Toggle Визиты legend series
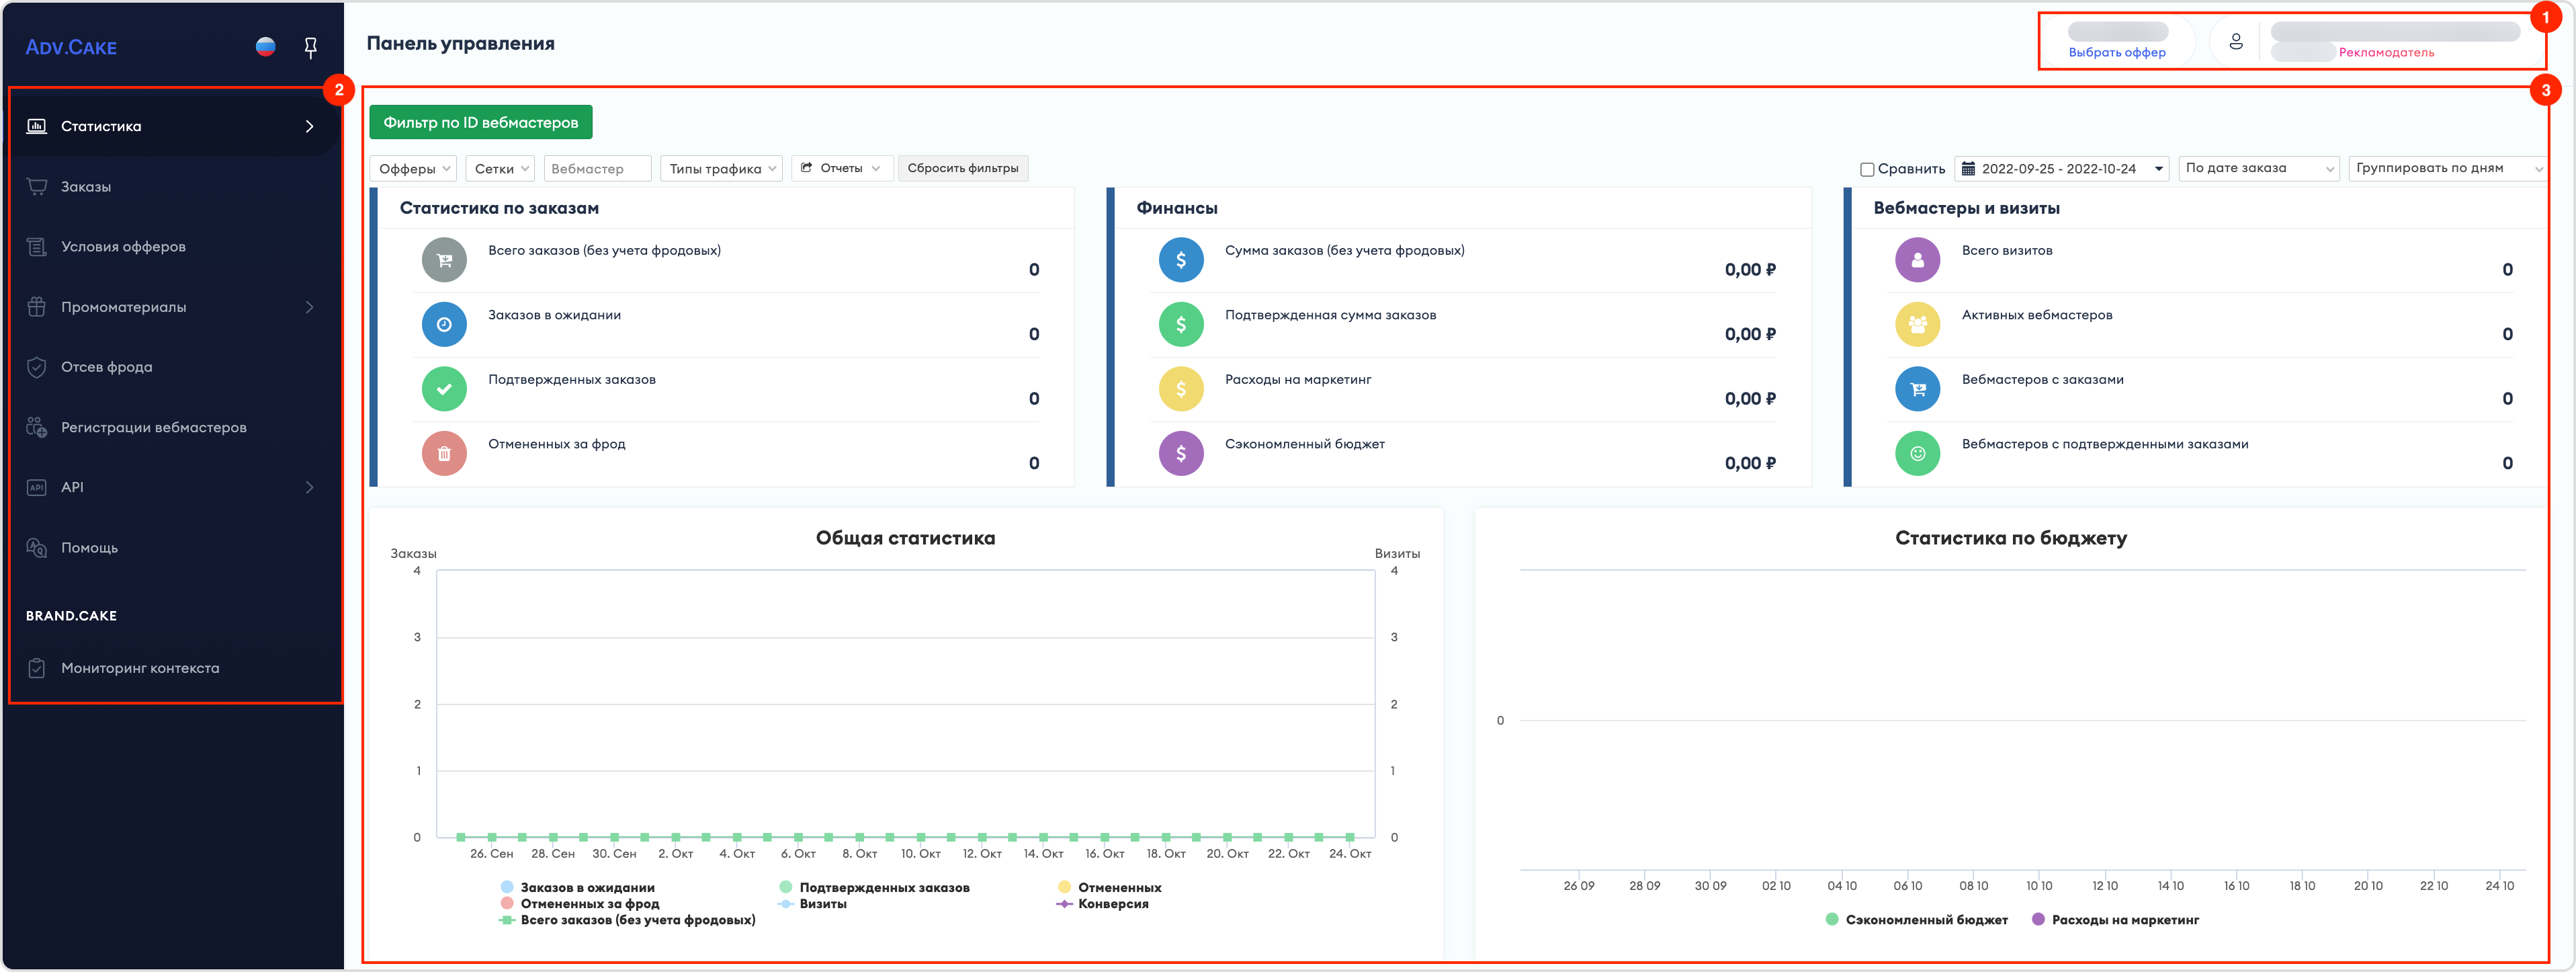Viewport: 2576px width, 972px height. click(813, 903)
